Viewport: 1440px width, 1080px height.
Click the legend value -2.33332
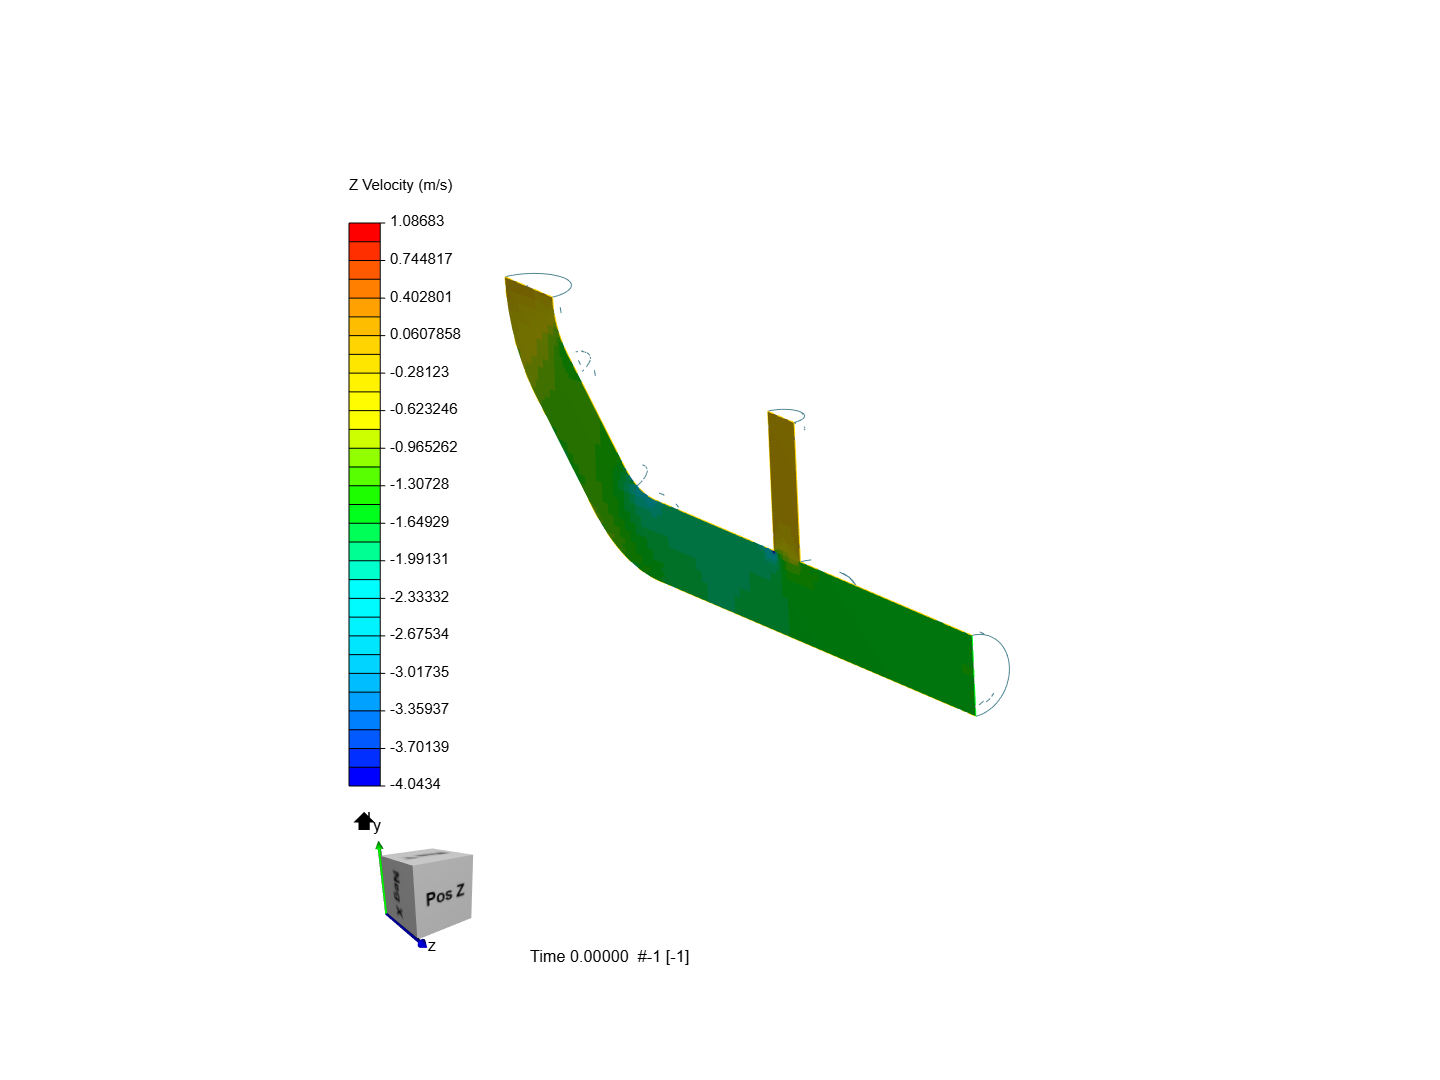tap(420, 597)
